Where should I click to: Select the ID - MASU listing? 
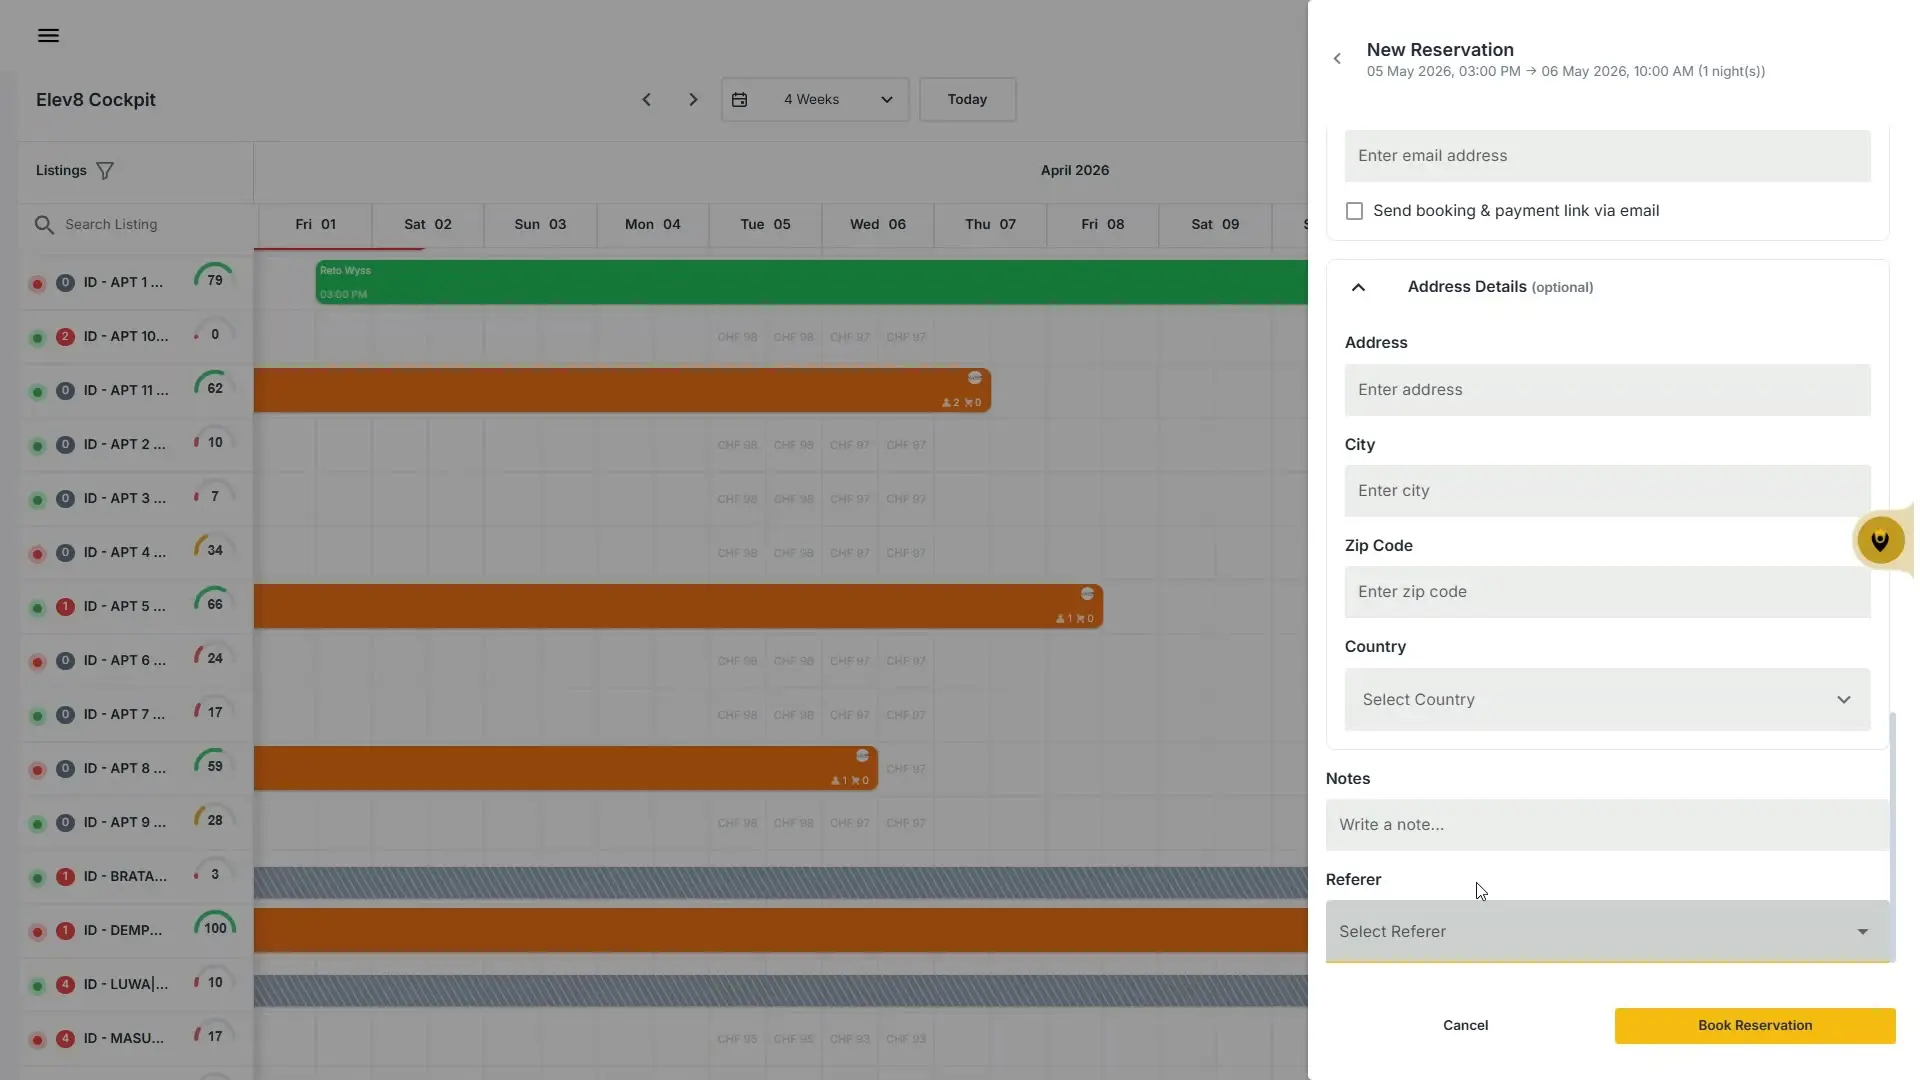[x=124, y=1039]
